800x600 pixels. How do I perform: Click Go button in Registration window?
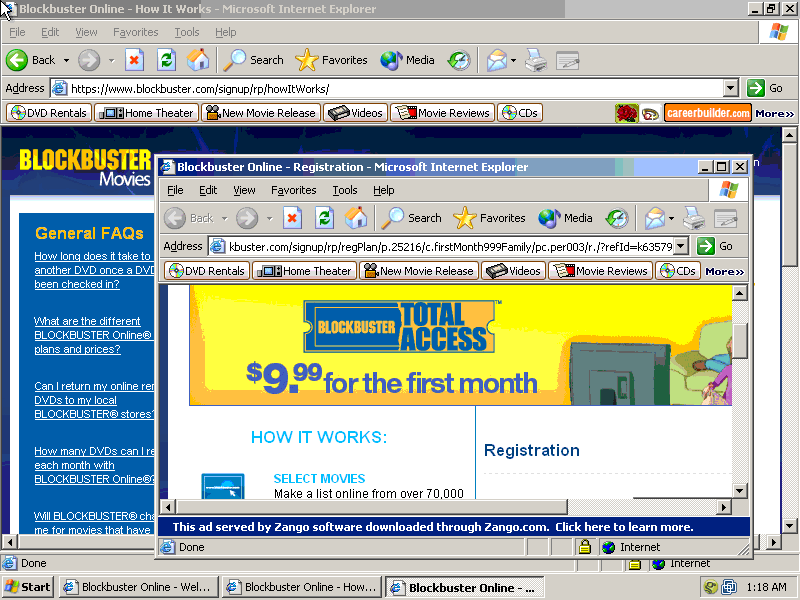click(715, 246)
